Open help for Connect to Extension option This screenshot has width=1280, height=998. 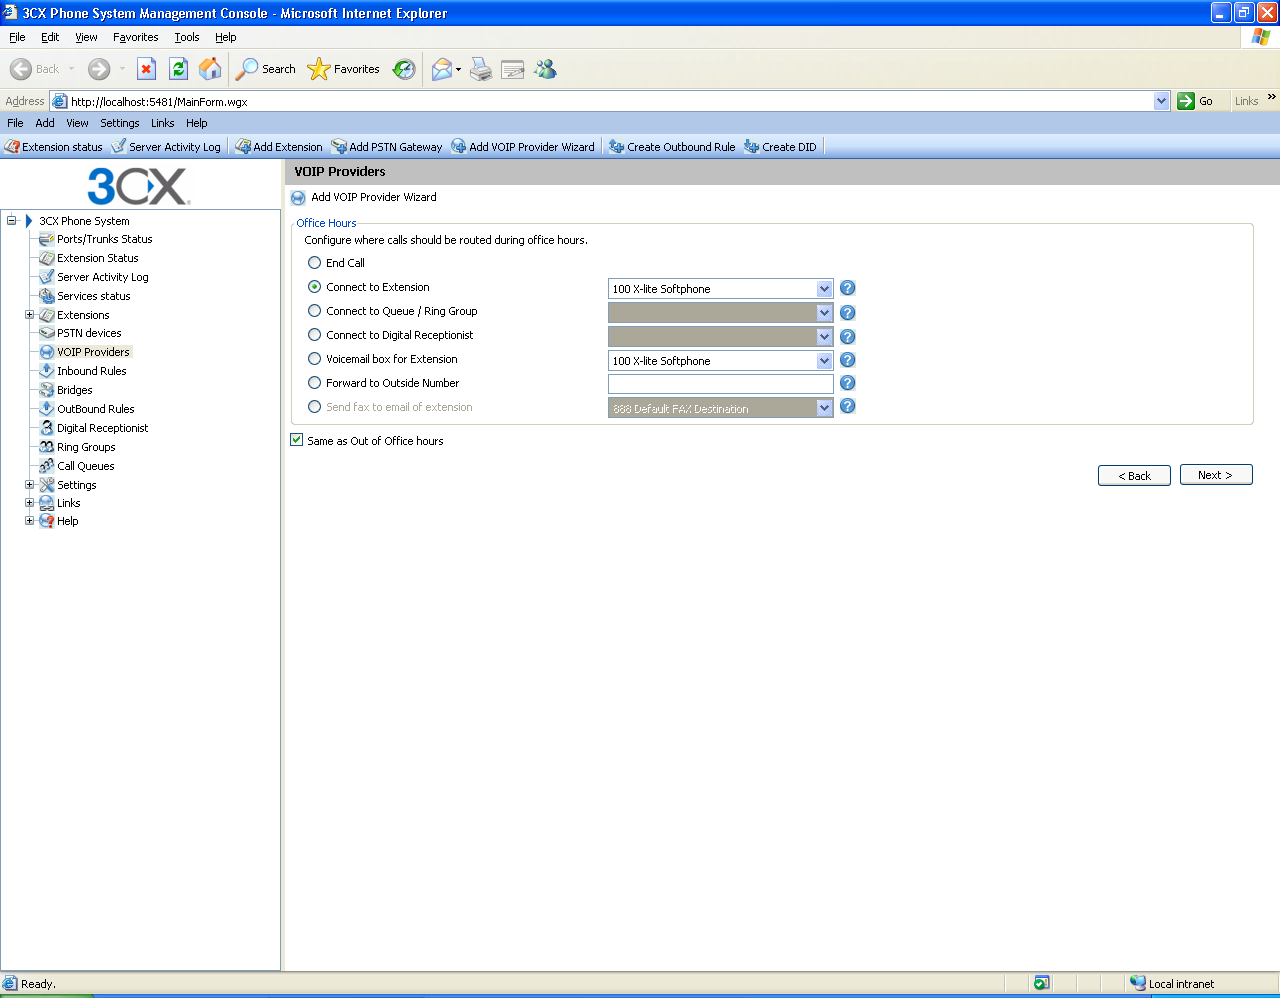coord(847,288)
